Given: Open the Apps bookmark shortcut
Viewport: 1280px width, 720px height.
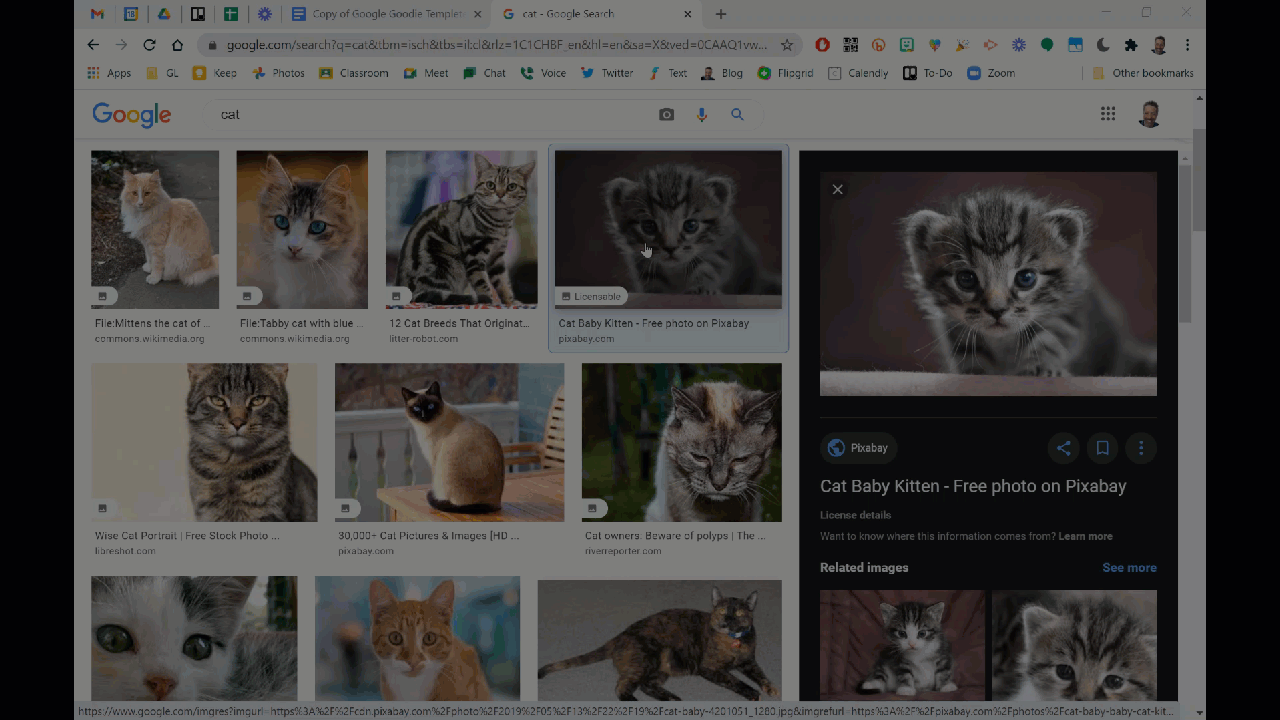Looking at the screenshot, I should tap(109, 73).
